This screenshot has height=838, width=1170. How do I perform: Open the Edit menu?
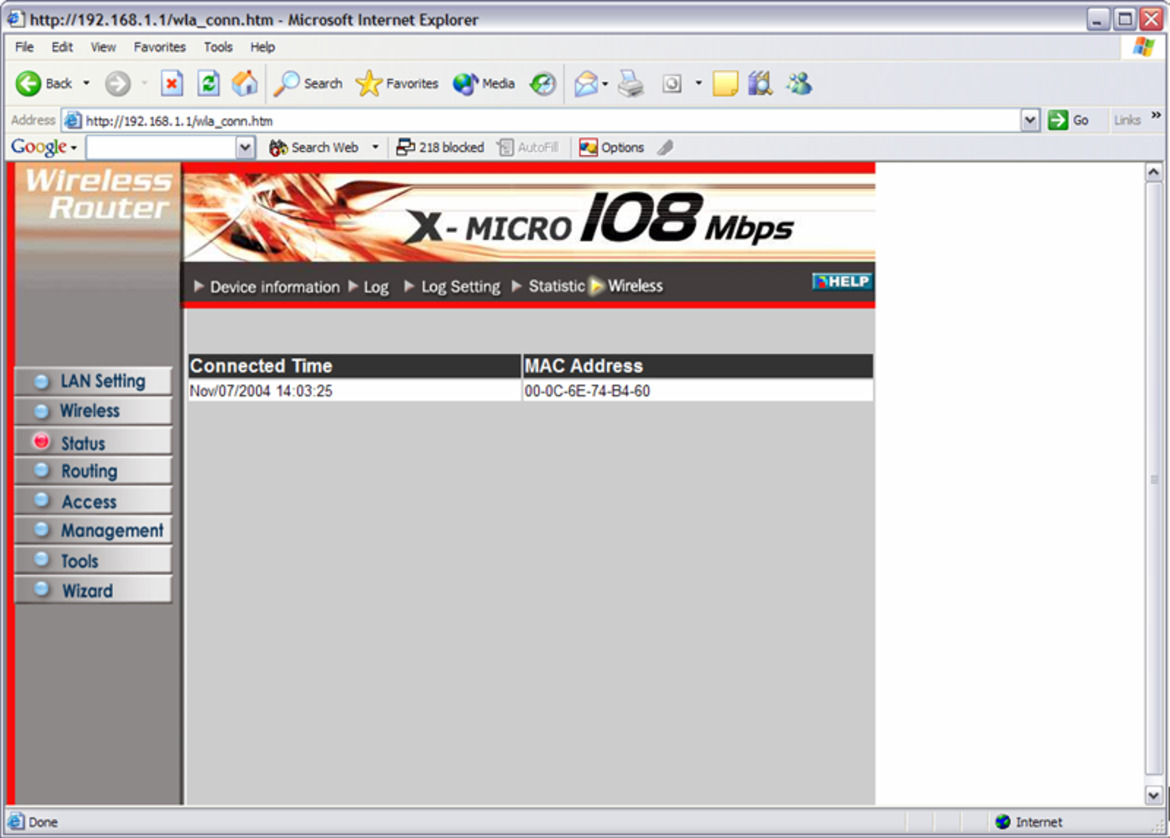click(x=62, y=47)
